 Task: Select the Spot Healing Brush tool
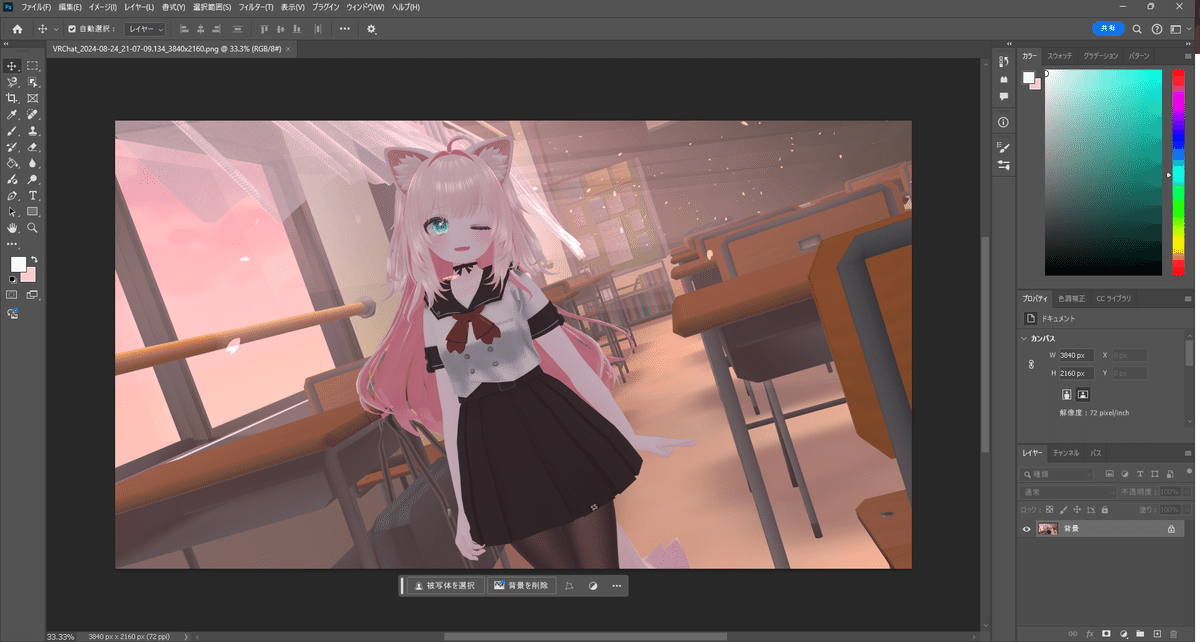(x=33, y=114)
